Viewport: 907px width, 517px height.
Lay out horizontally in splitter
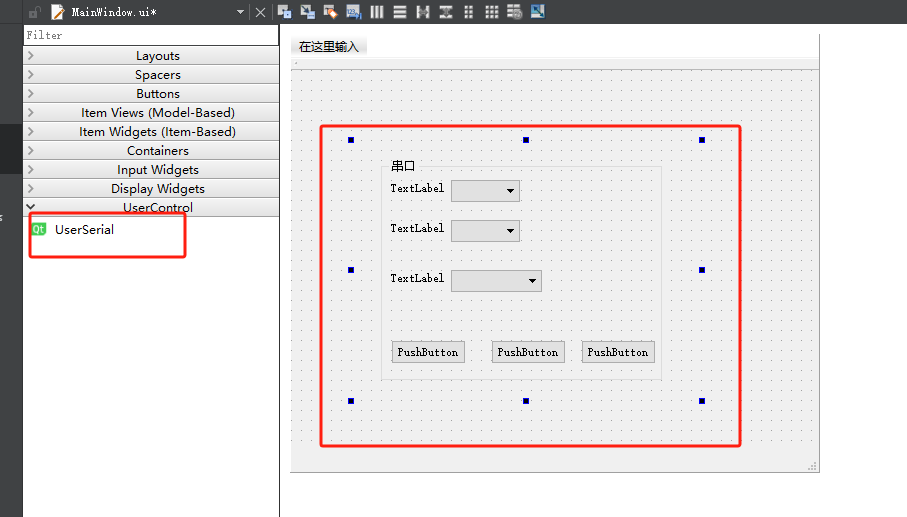click(x=423, y=12)
